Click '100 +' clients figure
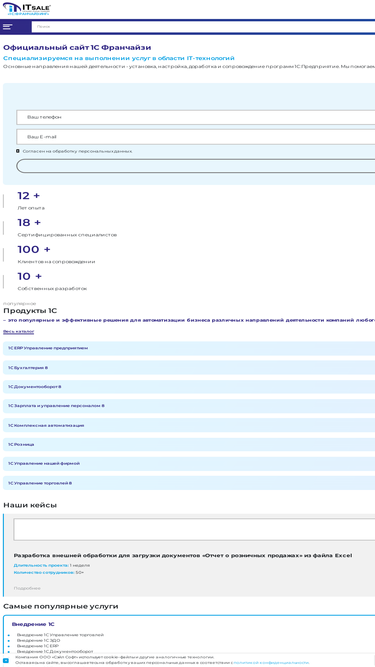This screenshot has height=667, width=375. pos(34,249)
